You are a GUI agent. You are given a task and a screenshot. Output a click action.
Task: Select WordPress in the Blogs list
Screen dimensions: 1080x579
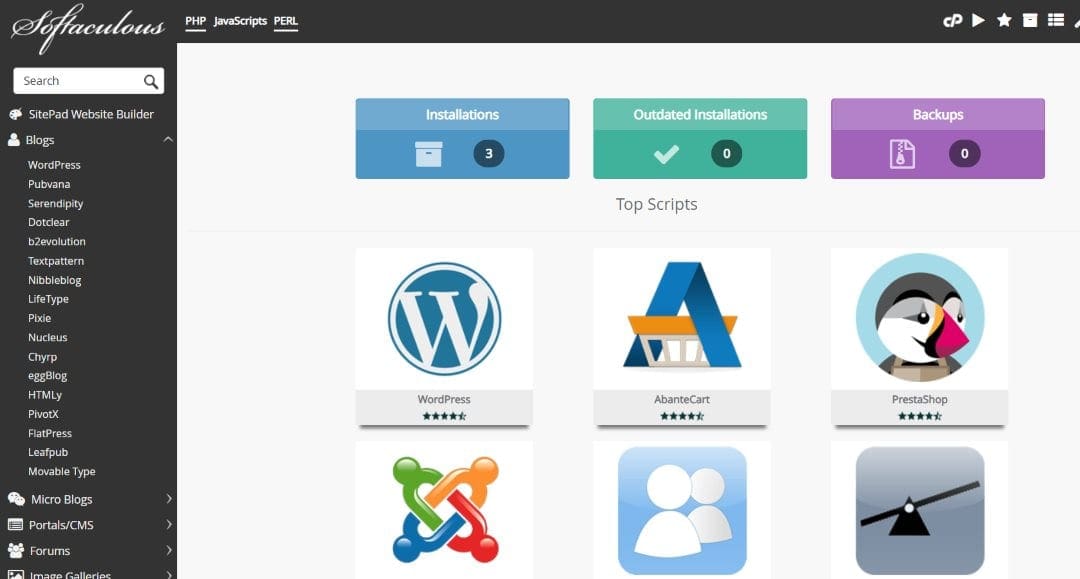[x=54, y=165]
